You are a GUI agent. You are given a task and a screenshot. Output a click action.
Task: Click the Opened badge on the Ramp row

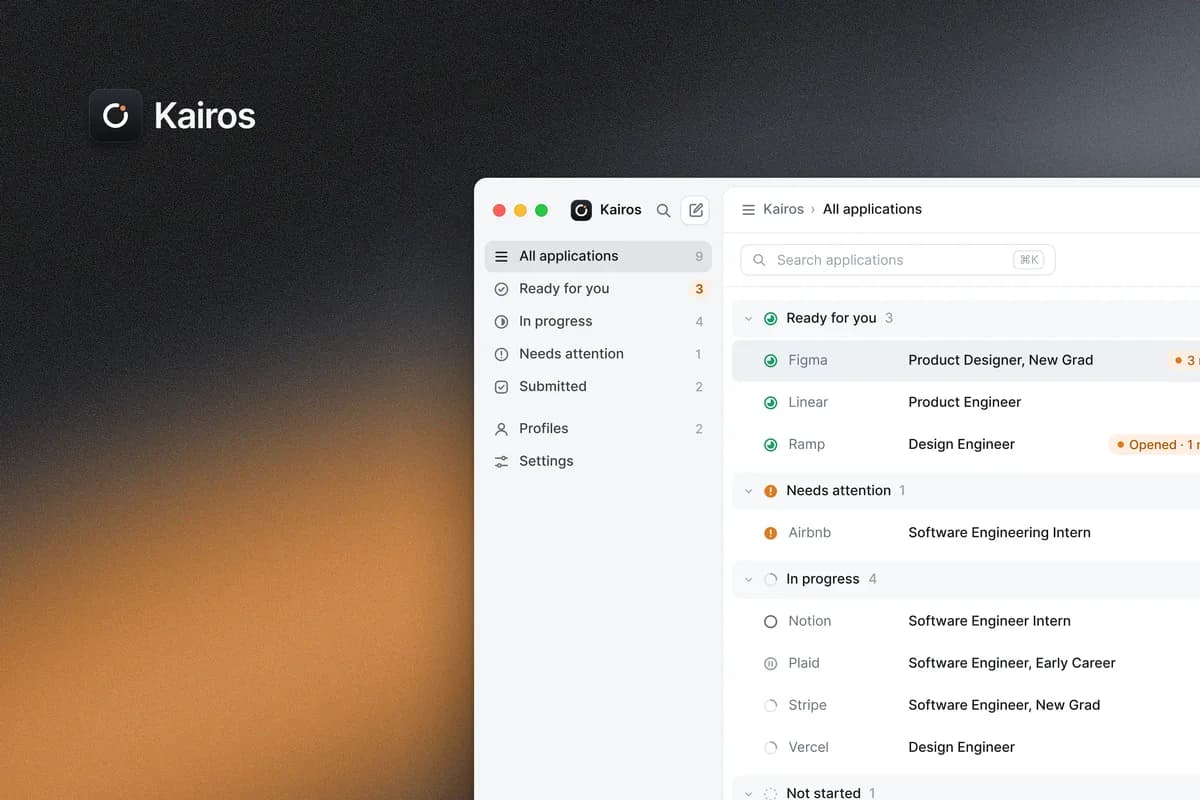pyautogui.click(x=1154, y=445)
